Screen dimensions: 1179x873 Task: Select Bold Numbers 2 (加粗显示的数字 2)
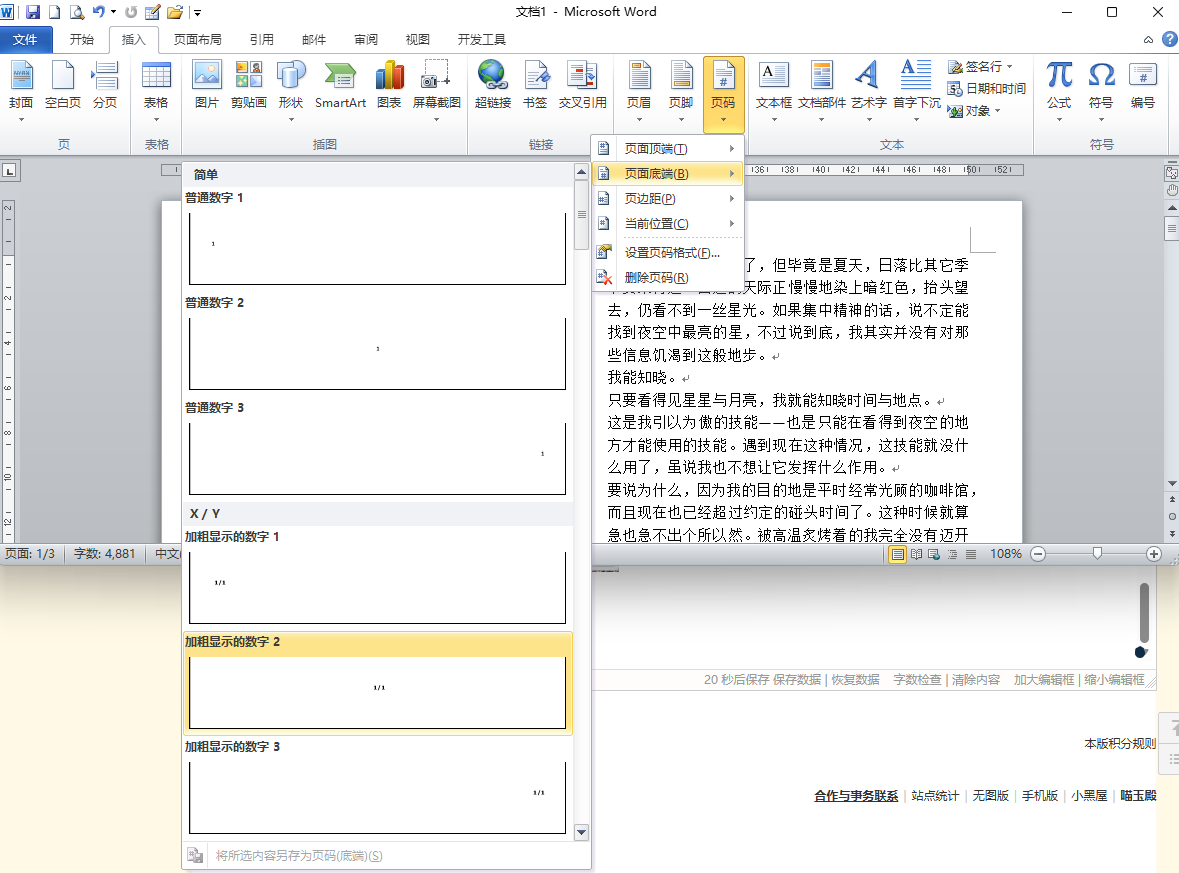(377, 683)
